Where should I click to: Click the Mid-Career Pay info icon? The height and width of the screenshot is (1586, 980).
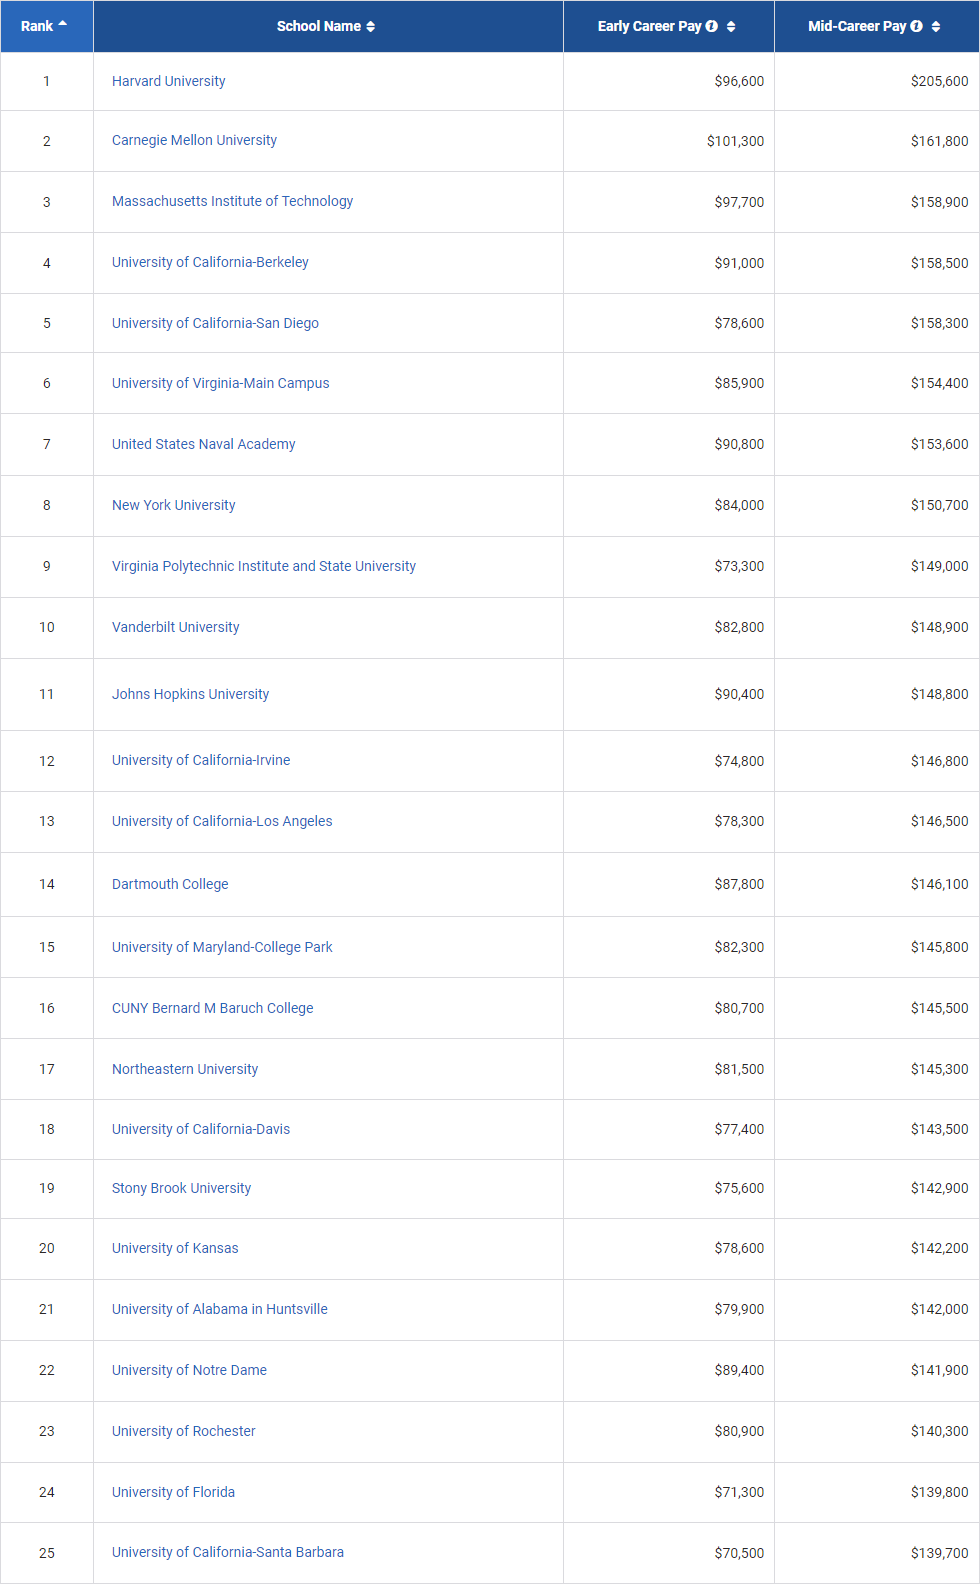click(917, 27)
